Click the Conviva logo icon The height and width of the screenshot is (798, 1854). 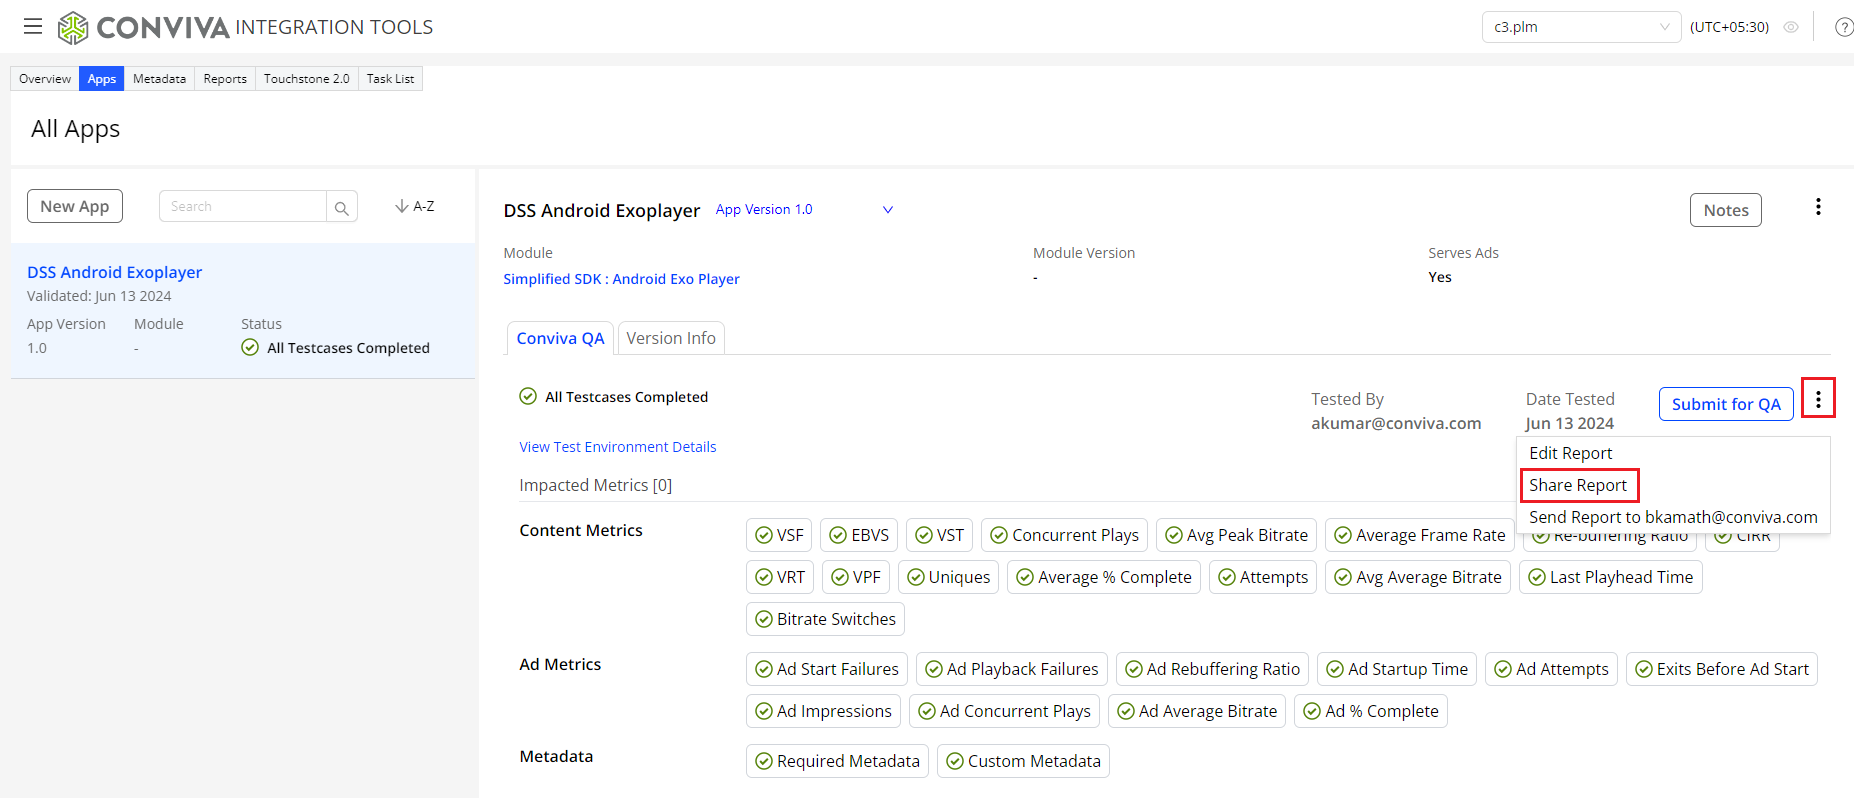click(73, 28)
